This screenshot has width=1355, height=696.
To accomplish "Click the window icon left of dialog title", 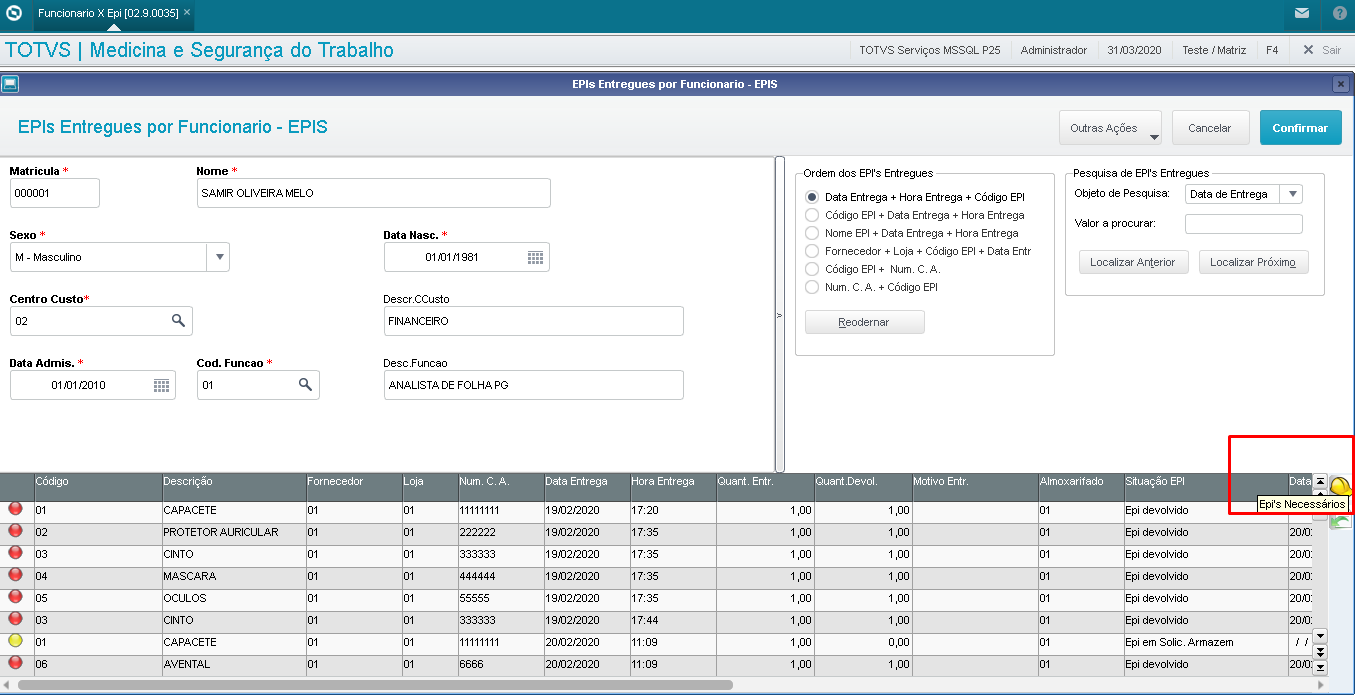I will 10,84.
